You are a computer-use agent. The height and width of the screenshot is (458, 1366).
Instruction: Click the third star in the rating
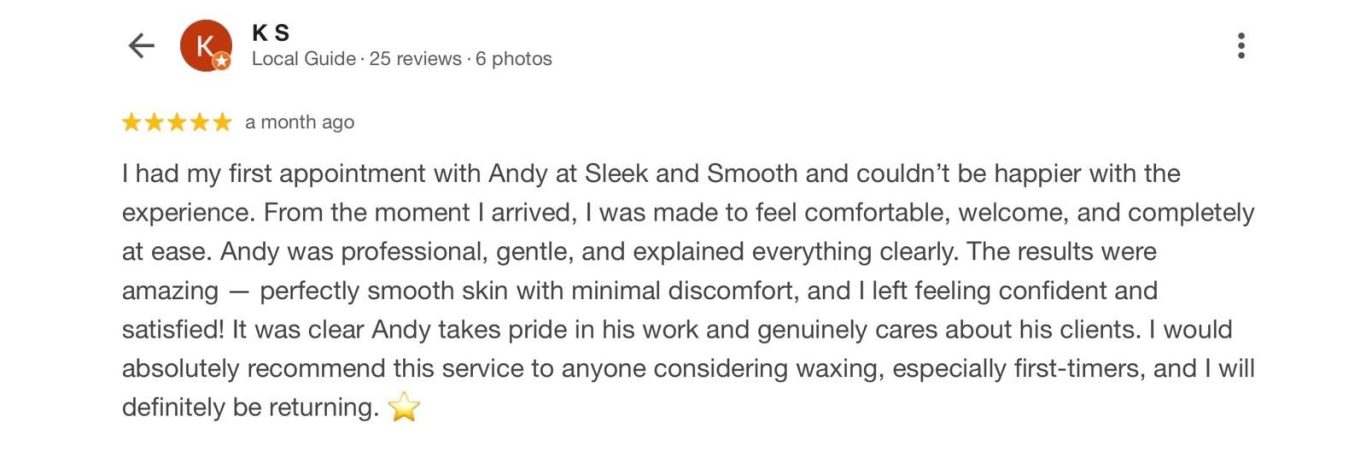tap(176, 123)
